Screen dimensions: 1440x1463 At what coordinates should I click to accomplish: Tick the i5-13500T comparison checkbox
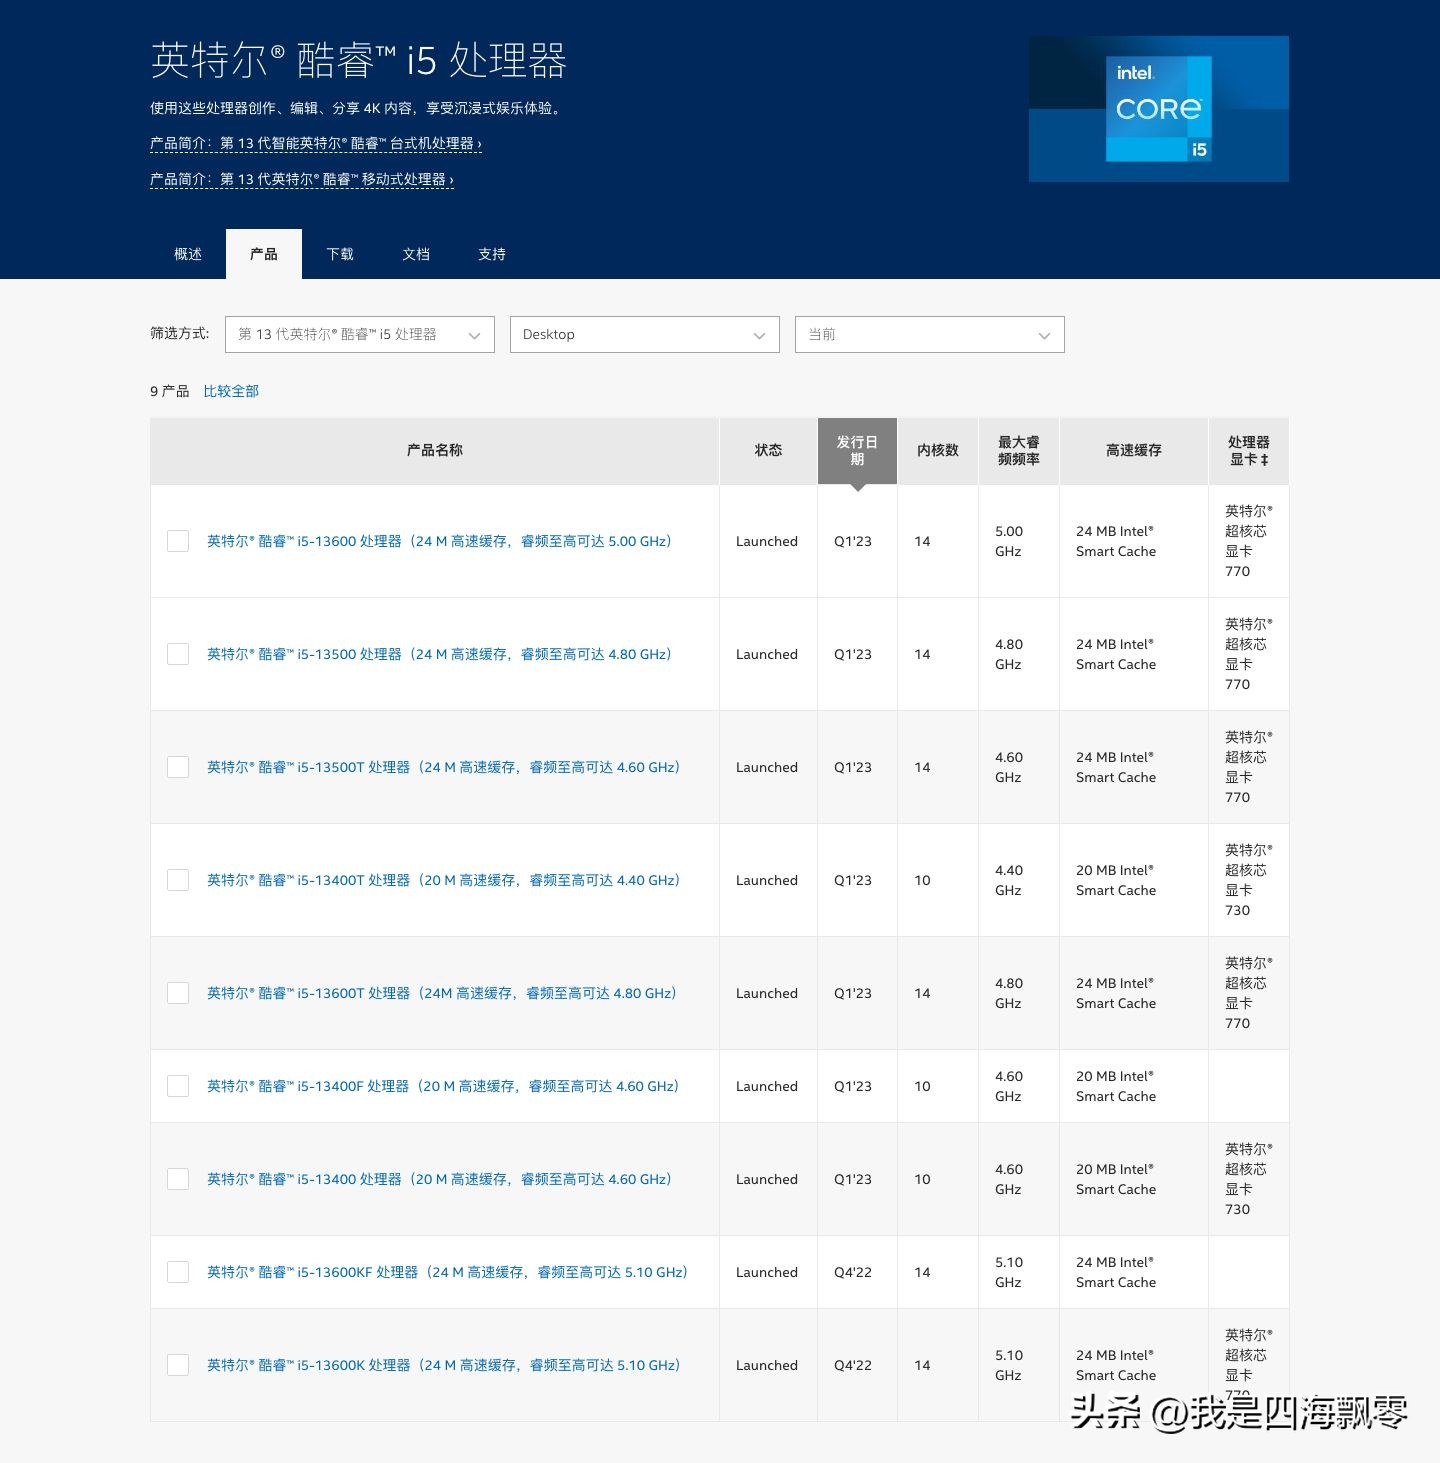tap(177, 766)
